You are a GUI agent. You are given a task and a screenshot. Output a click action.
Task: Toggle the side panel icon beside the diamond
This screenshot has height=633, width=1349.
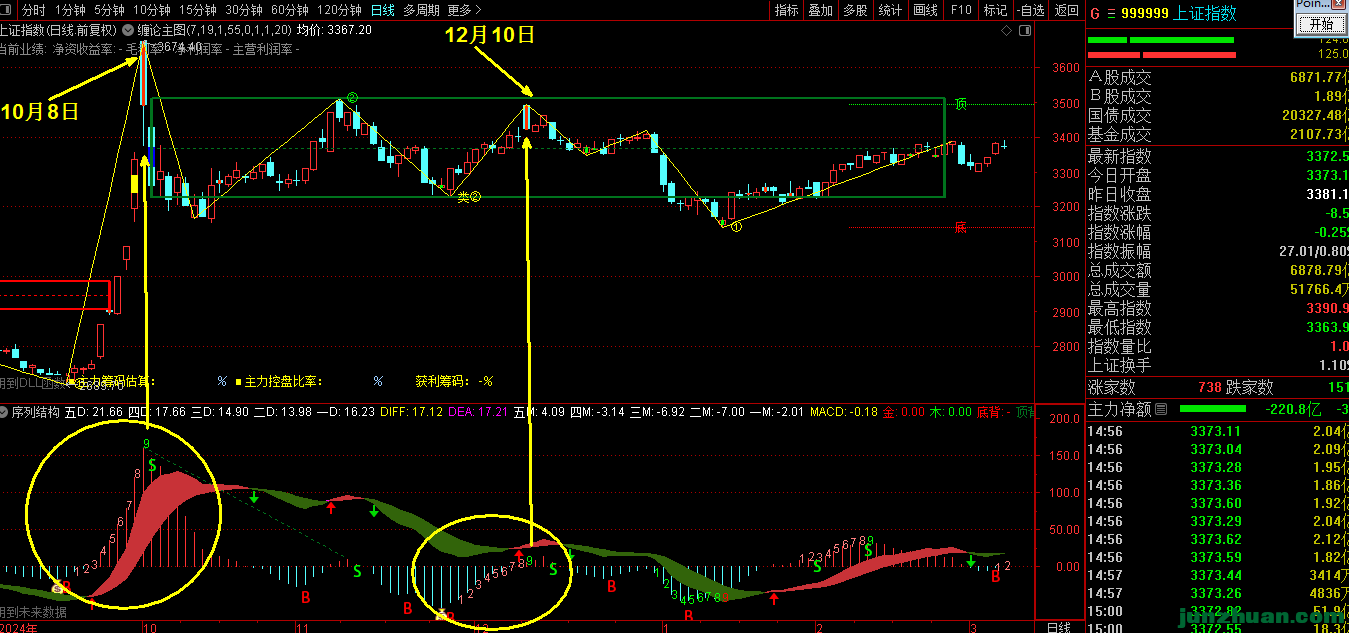(x=1024, y=31)
